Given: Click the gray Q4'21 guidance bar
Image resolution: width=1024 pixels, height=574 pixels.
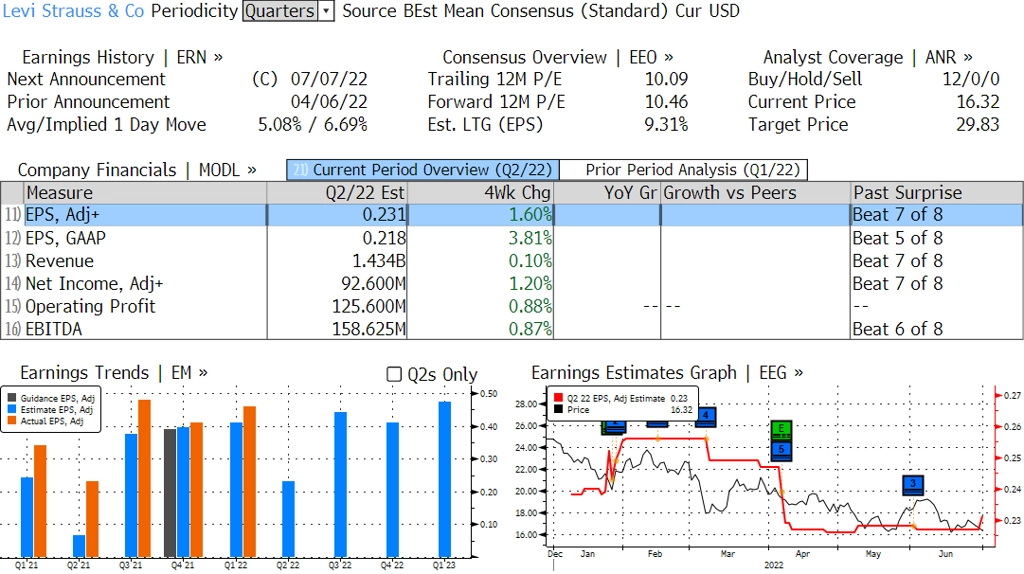Looking at the screenshot, I should coord(170,493).
